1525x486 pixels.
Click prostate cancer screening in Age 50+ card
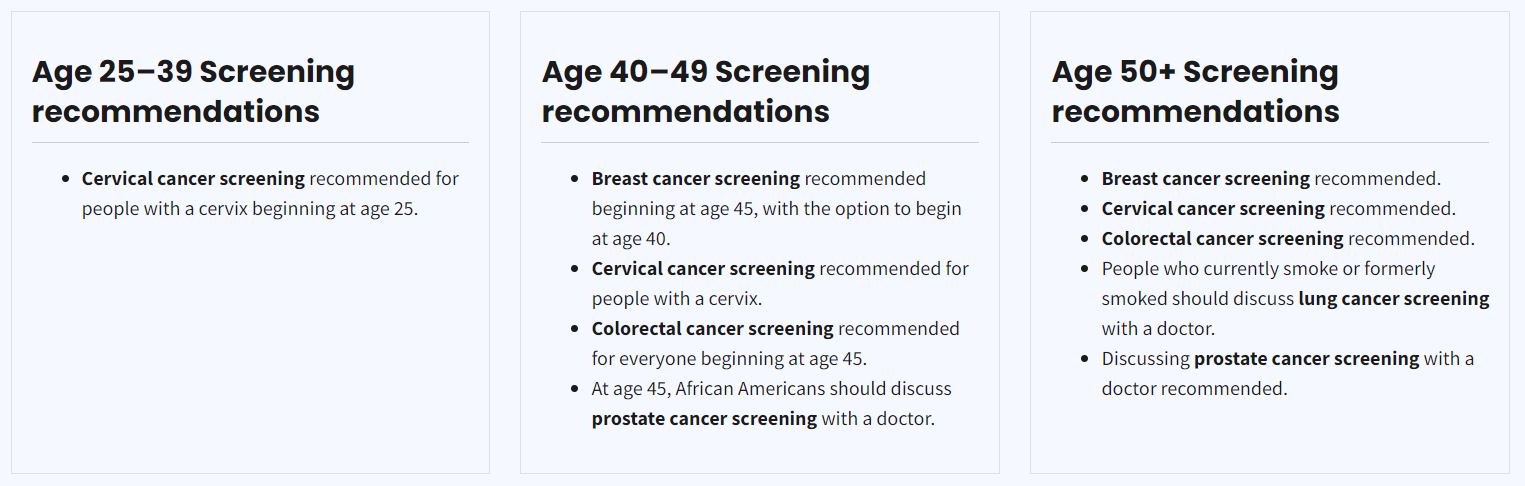pyautogui.click(x=1307, y=359)
